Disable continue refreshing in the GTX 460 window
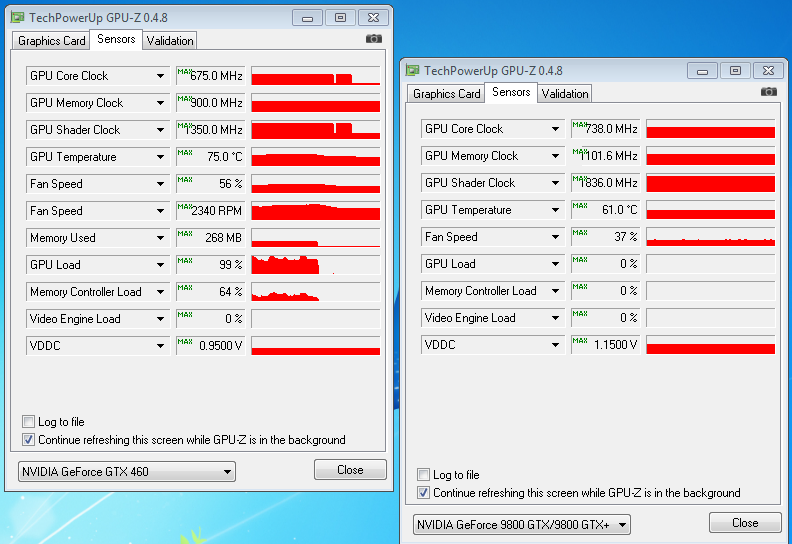 (x=29, y=440)
